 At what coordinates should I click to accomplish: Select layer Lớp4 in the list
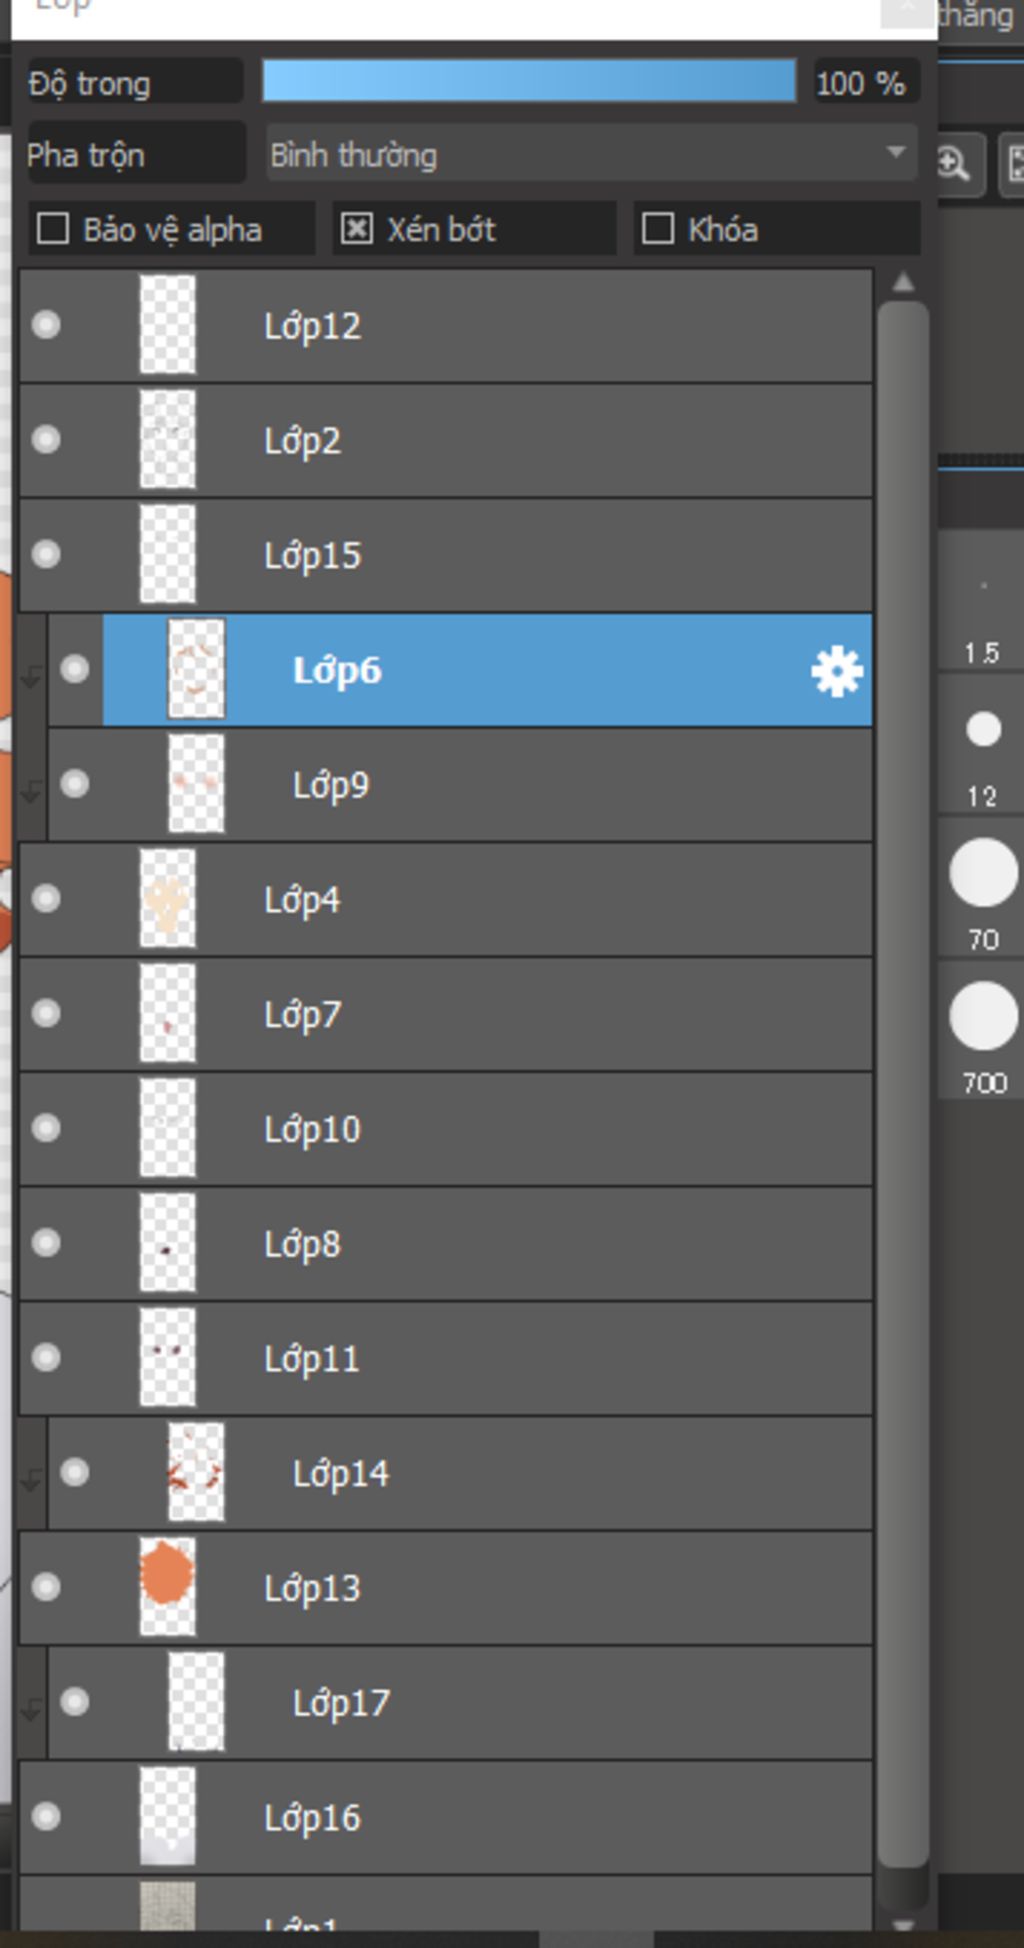[x=446, y=900]
